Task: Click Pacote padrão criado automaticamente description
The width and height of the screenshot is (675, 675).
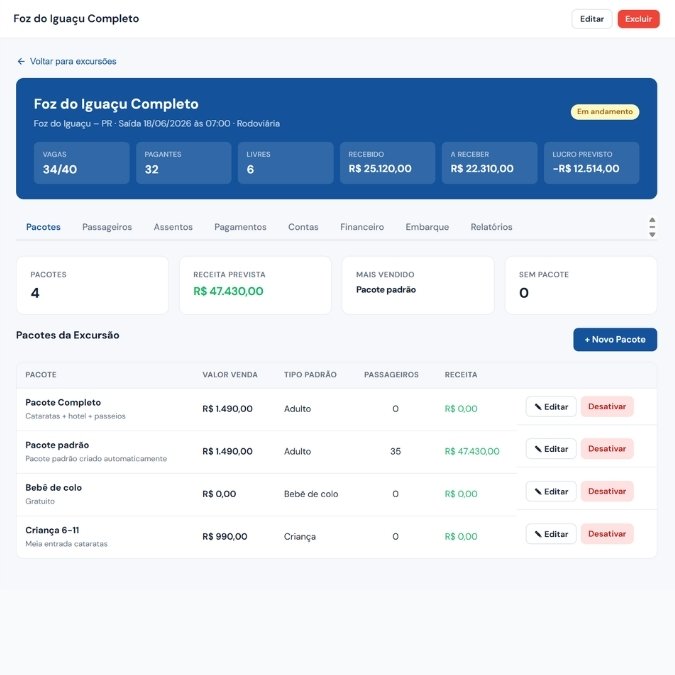Action: coord(96,459)
